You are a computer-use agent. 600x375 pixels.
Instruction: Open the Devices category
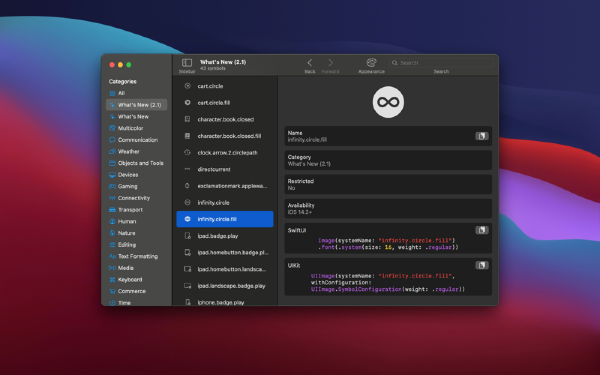pyautogui.click(x=136, y=175)
